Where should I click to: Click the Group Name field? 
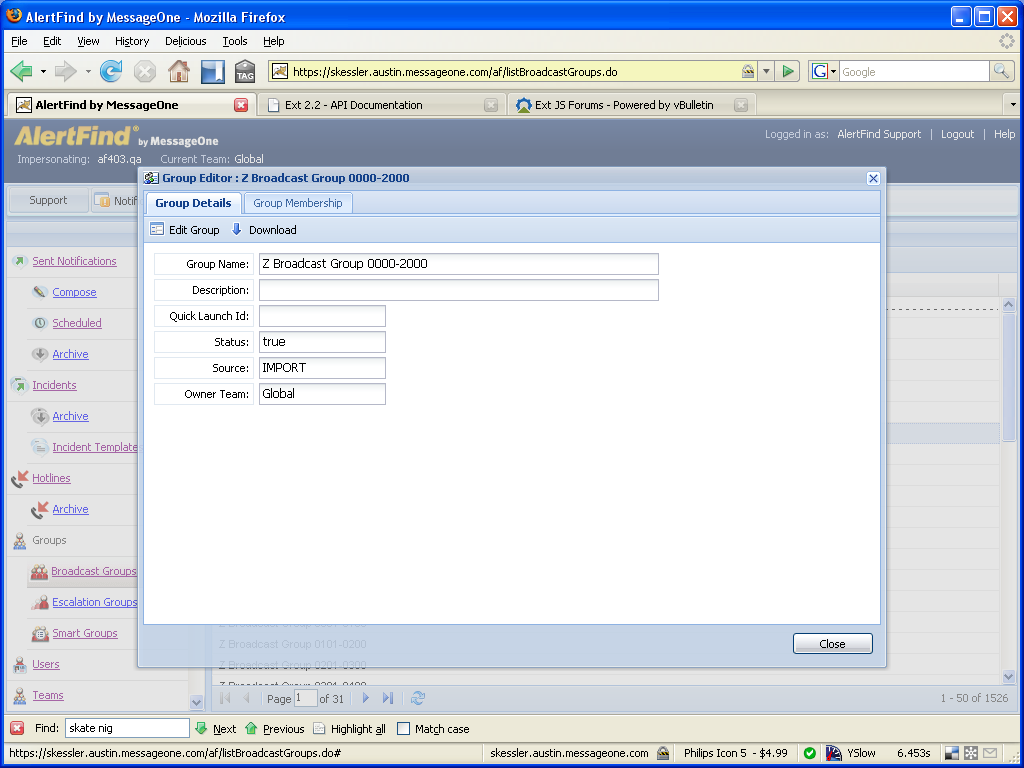[458, 264]
